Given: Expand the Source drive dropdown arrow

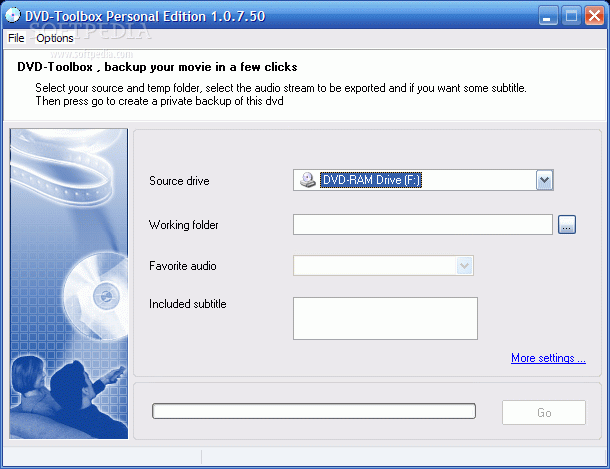Looking at the screenshot, I should pyautogui.click(x=544, y=180).
